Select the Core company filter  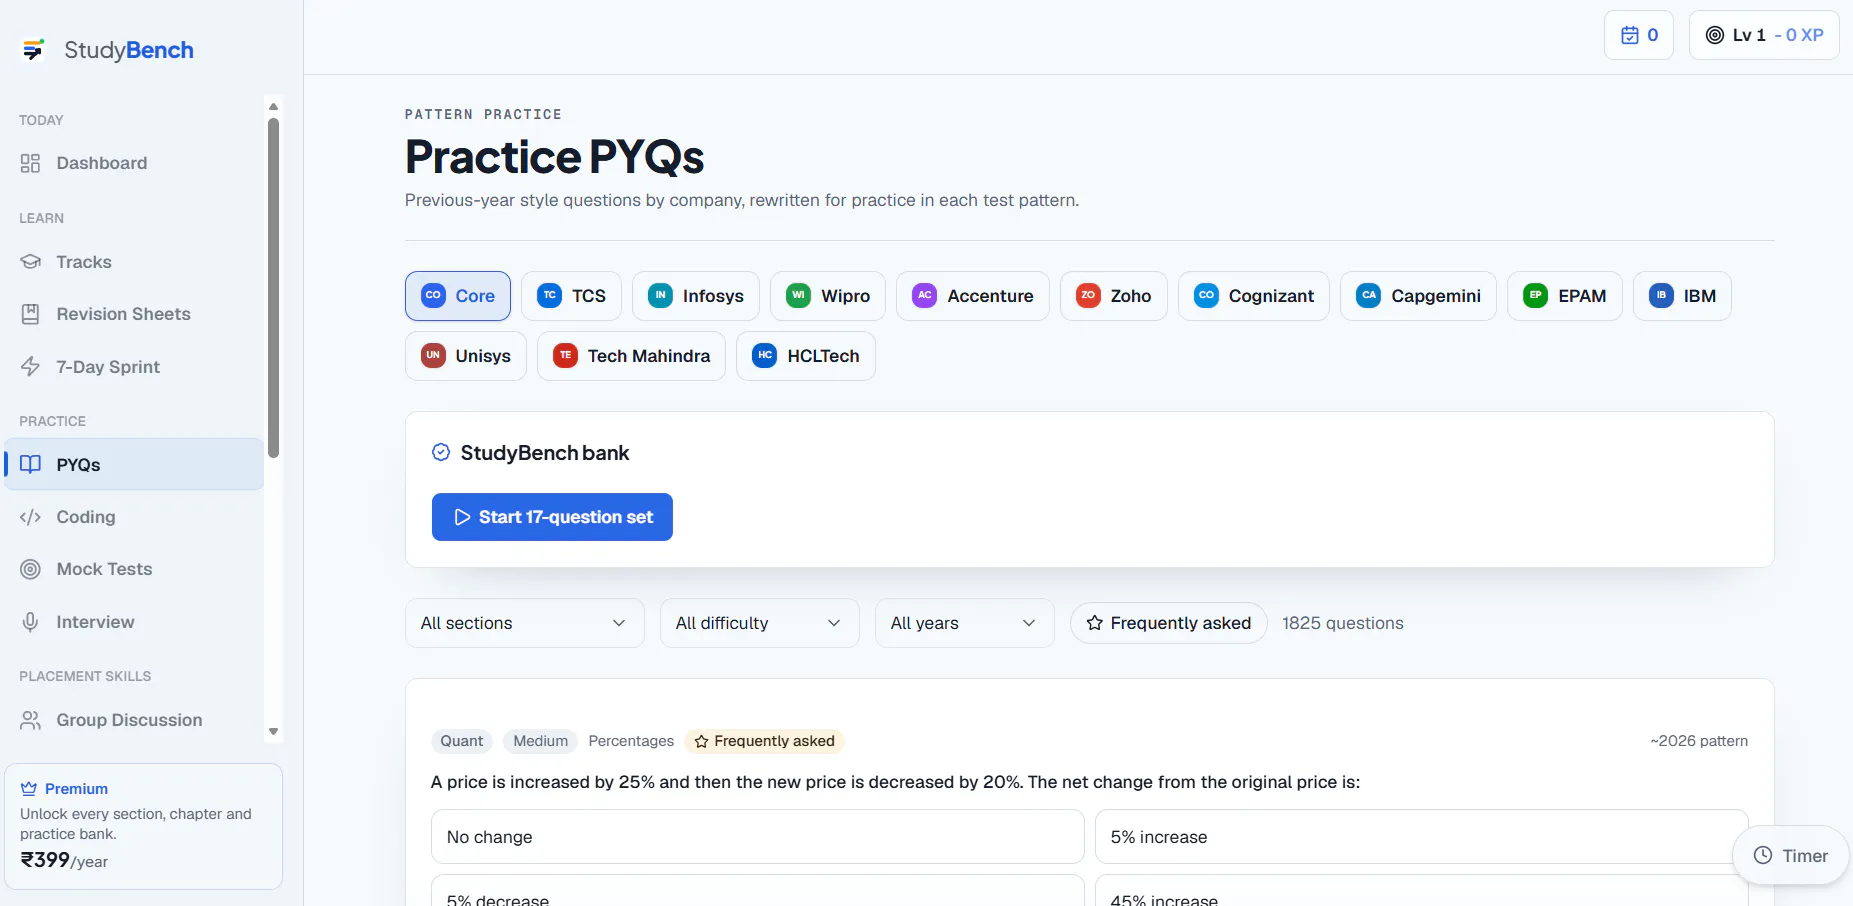click(458, 296)
